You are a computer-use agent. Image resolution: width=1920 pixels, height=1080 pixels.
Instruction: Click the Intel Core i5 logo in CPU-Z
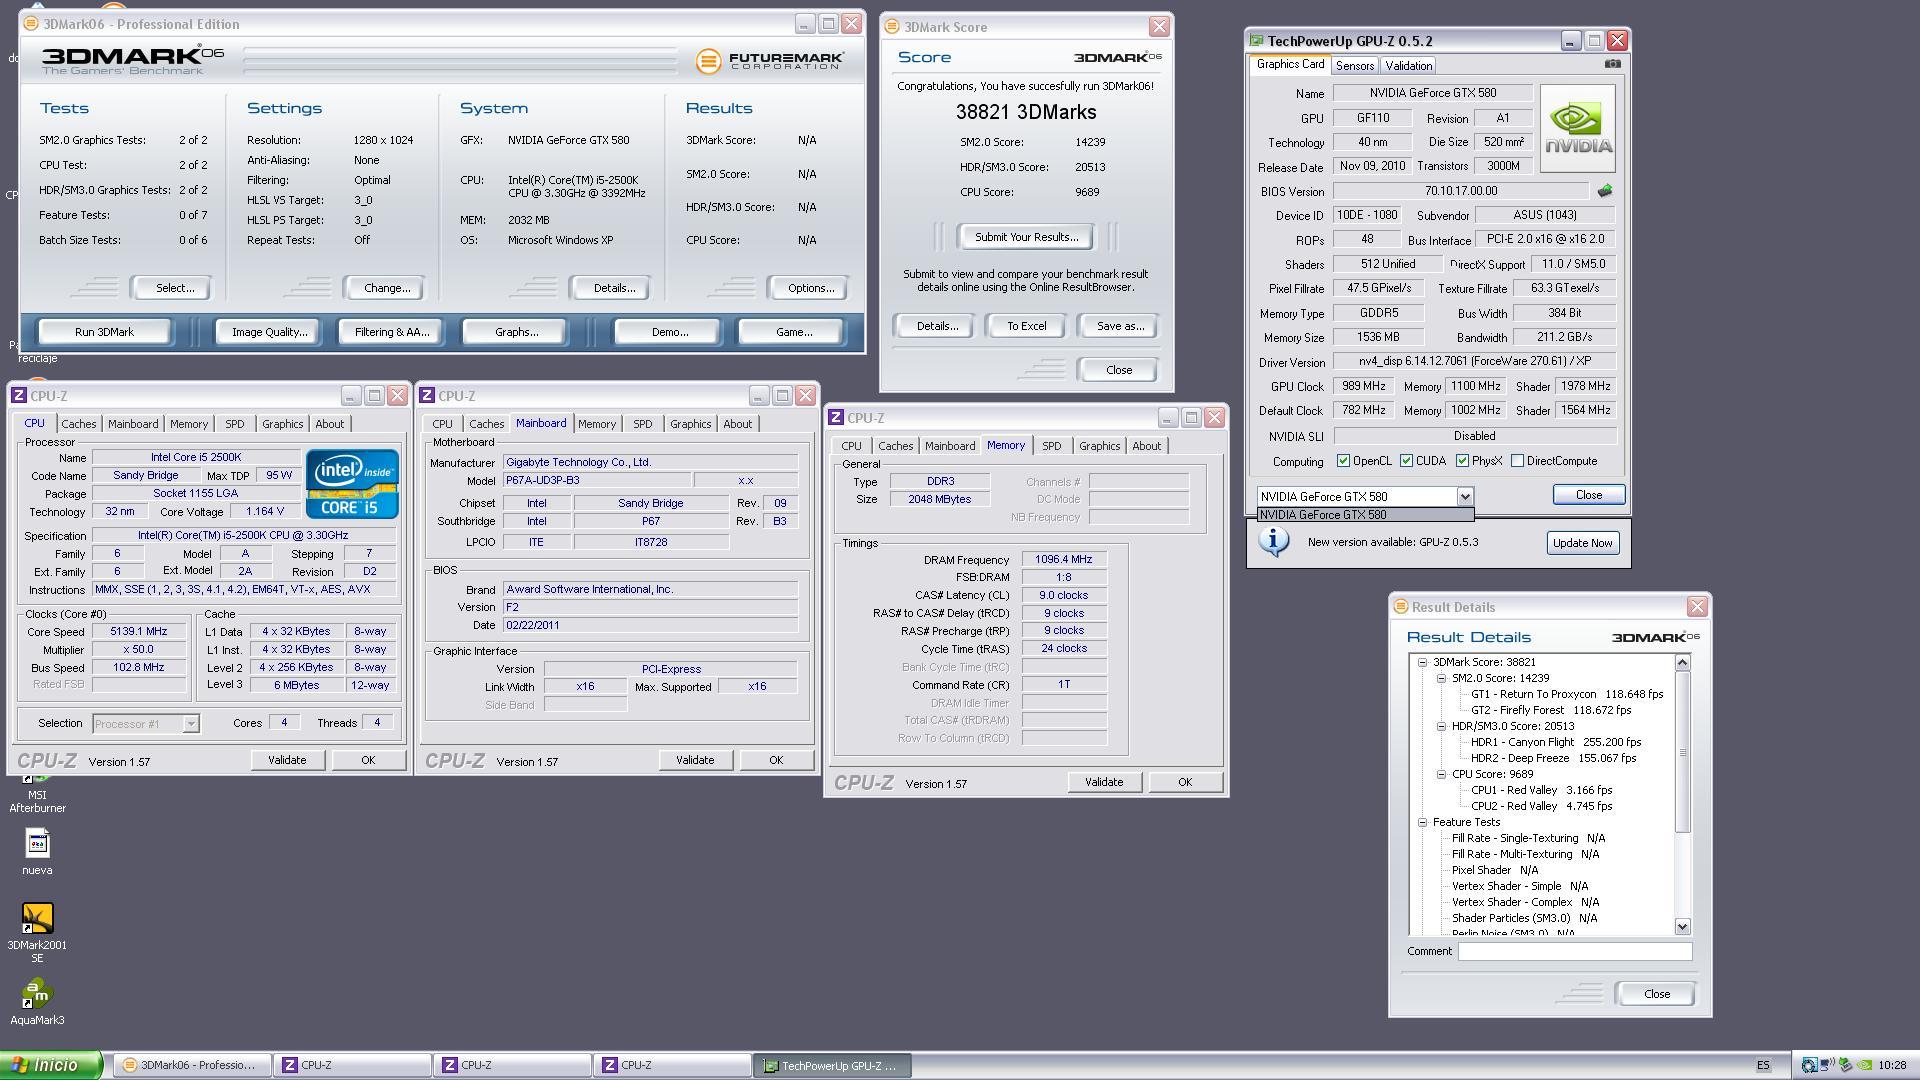coord(352,484)
